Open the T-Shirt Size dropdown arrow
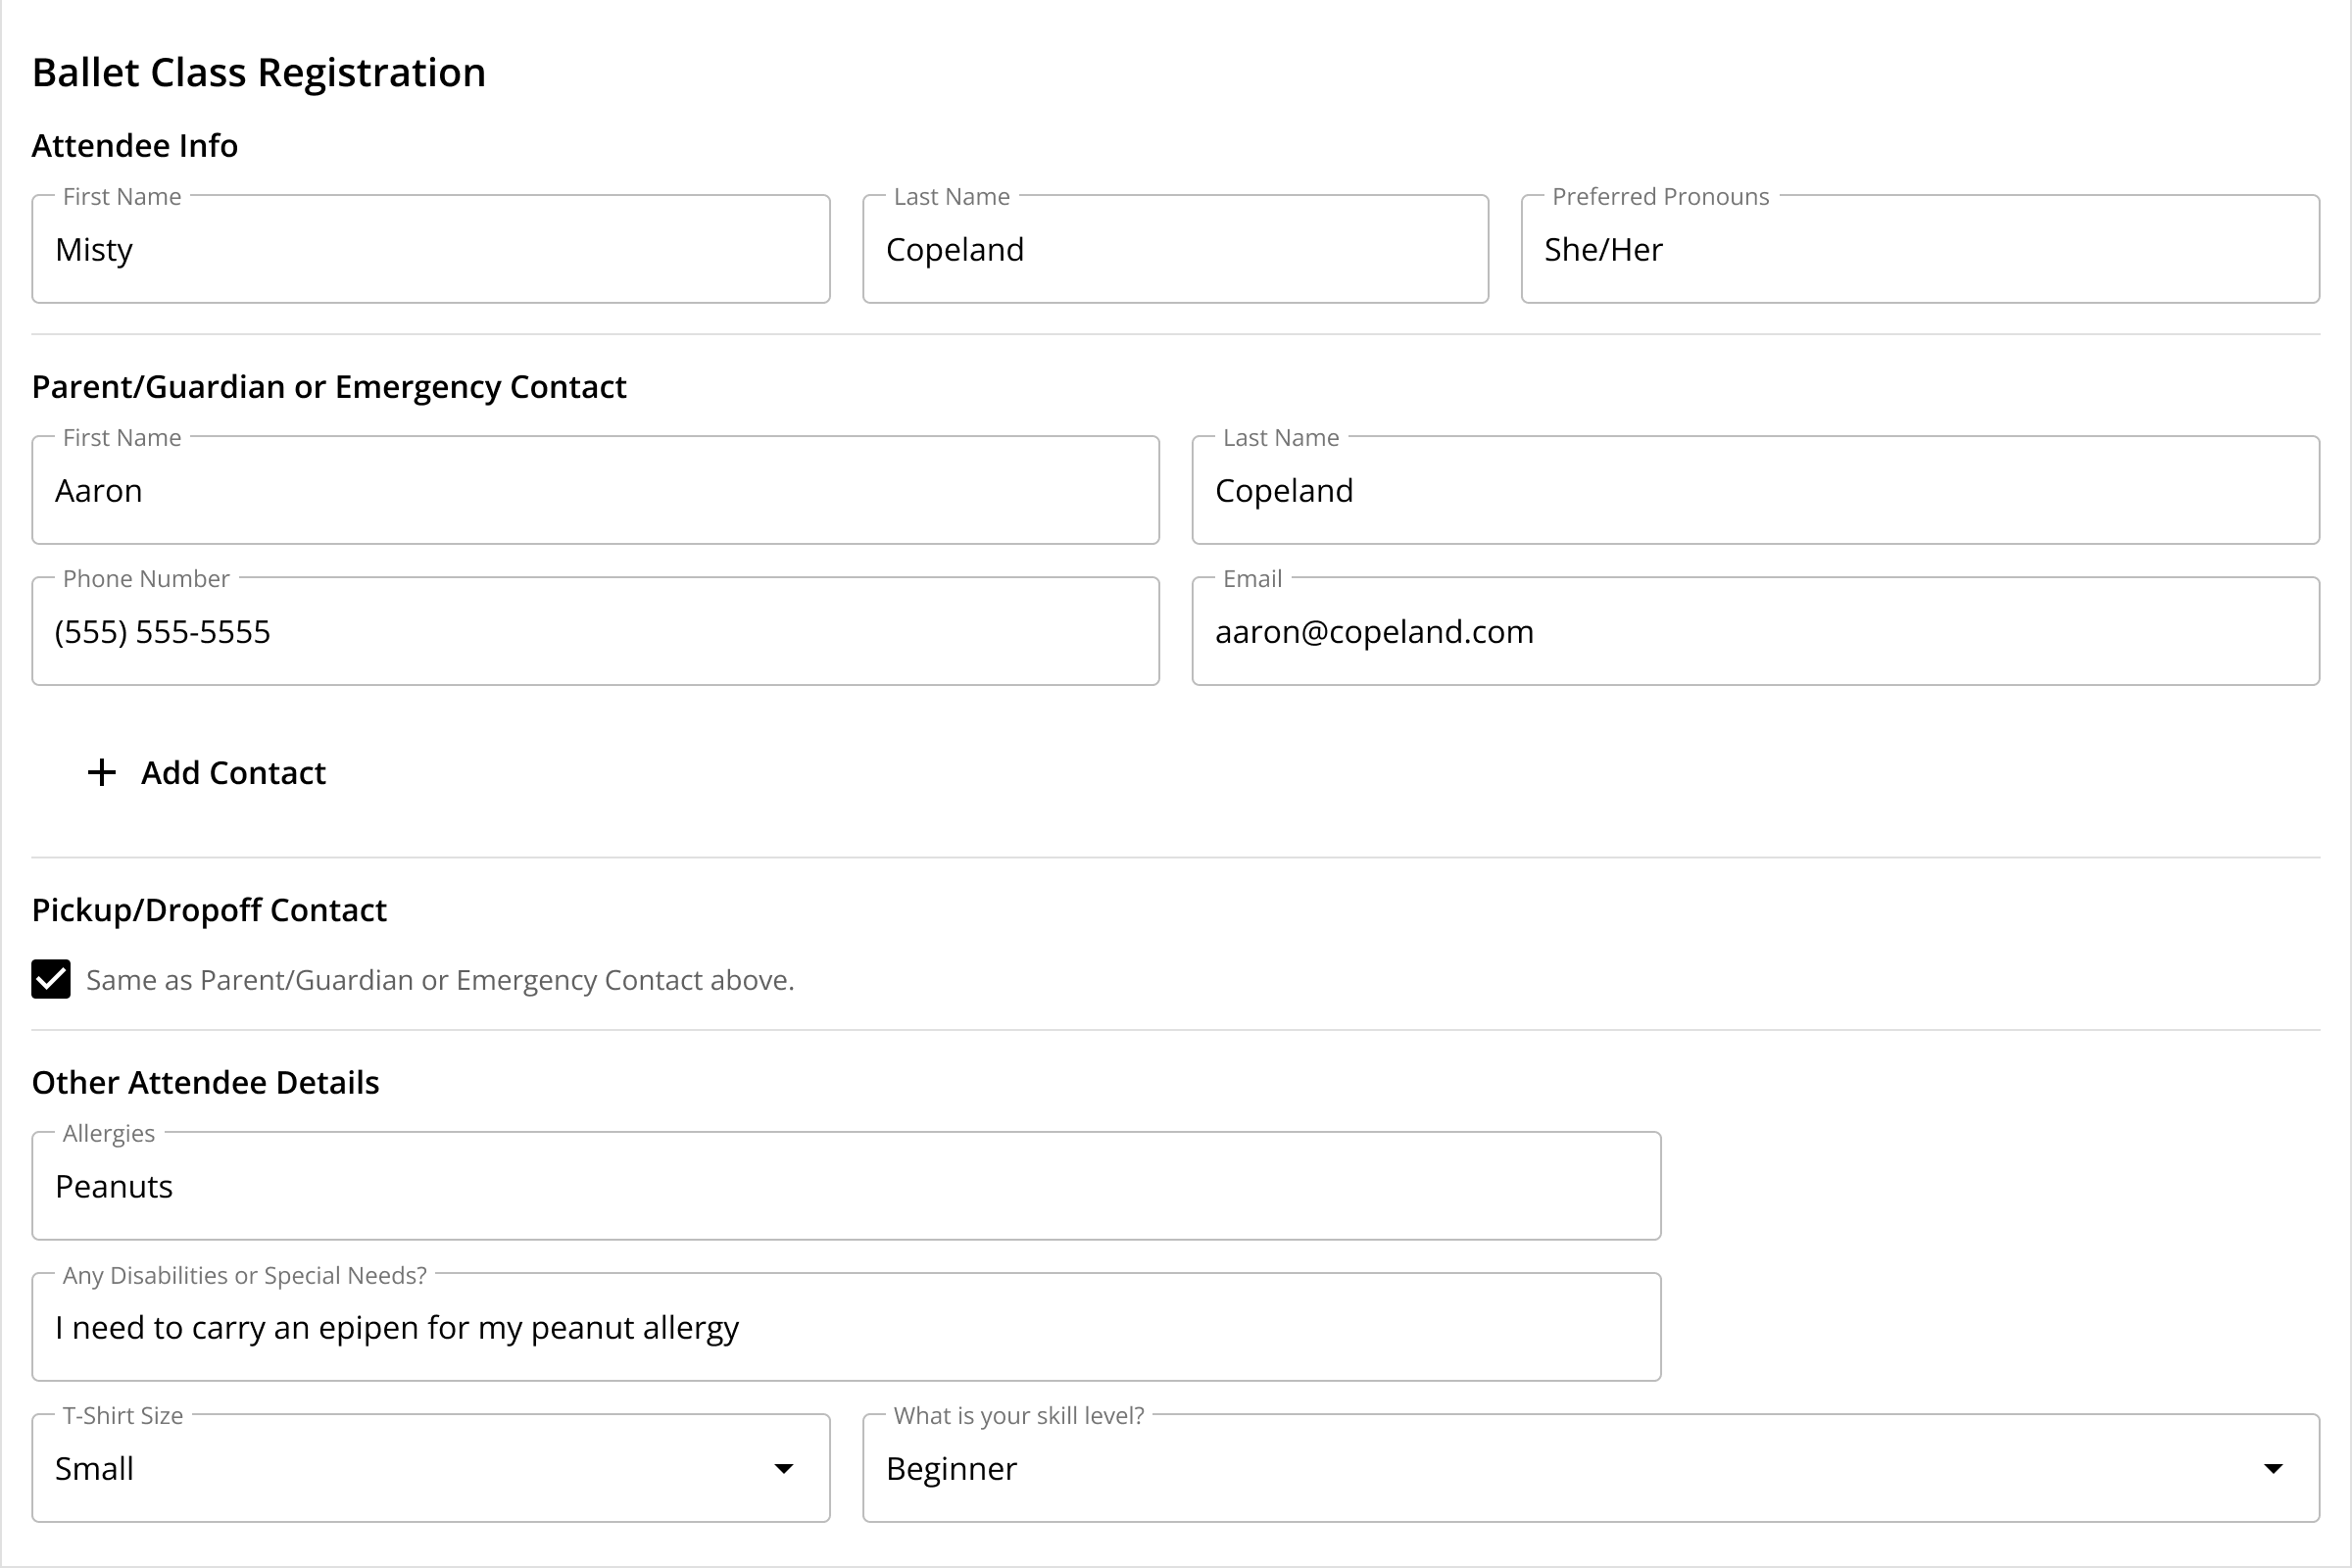This screenshot has height=1568, width=2352. (x=784, y=1468)
